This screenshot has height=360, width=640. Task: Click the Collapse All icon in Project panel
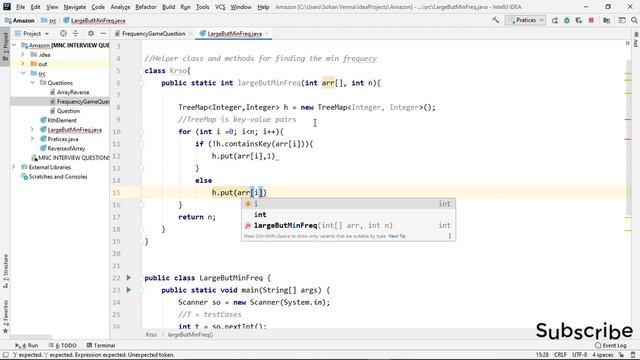point(76,33)
